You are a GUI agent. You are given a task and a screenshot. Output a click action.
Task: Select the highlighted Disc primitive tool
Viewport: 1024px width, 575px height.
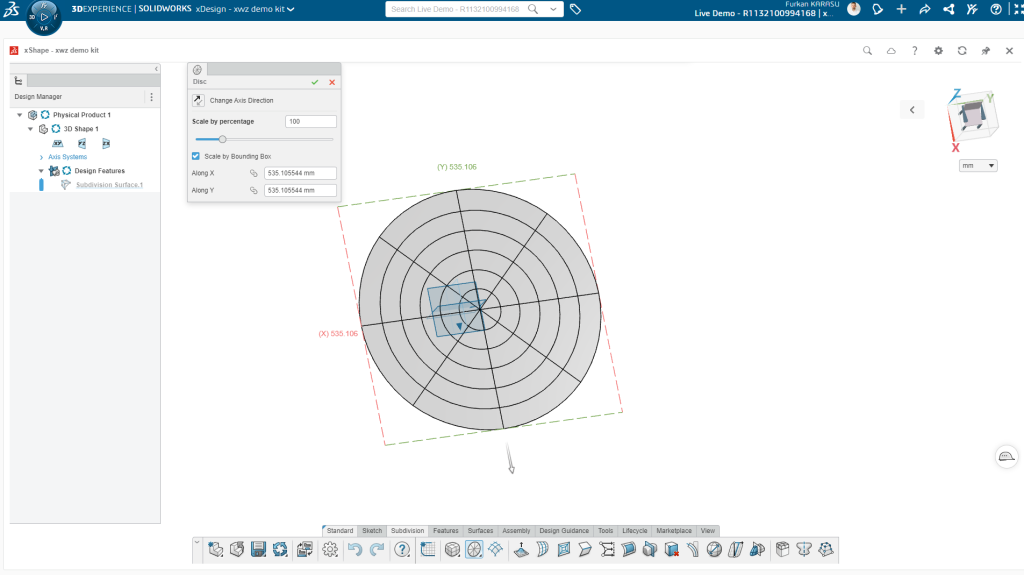pyautogui.click(x=474, y=549)
